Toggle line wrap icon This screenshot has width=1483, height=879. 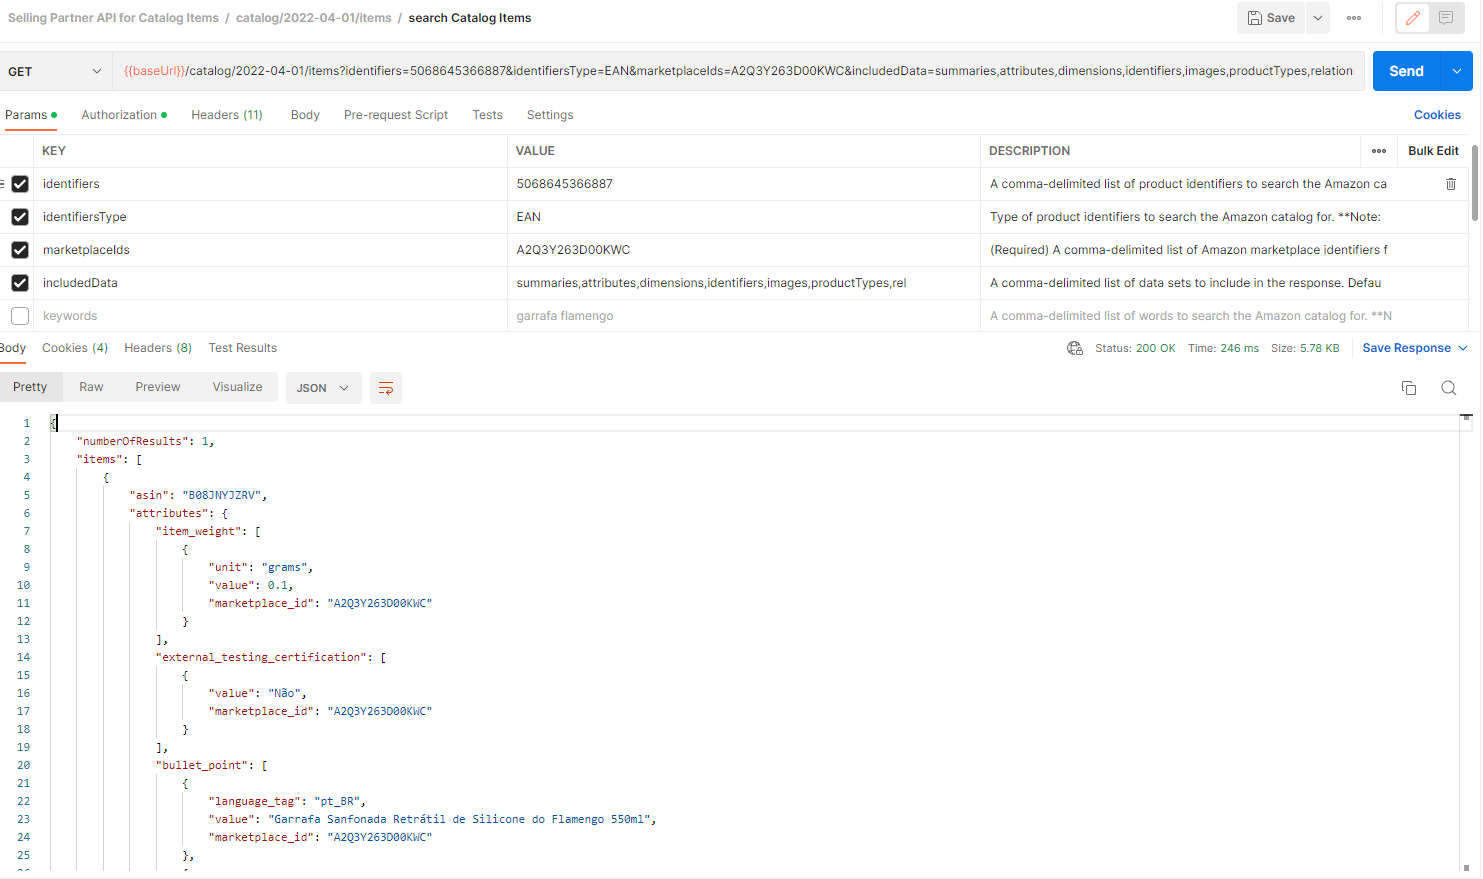[386, 388]
